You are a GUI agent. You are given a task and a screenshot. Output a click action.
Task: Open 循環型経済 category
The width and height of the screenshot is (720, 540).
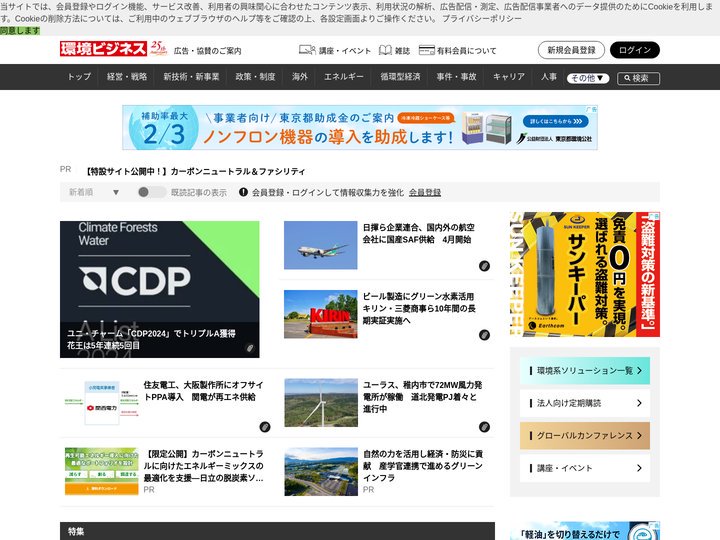[400, 77]
